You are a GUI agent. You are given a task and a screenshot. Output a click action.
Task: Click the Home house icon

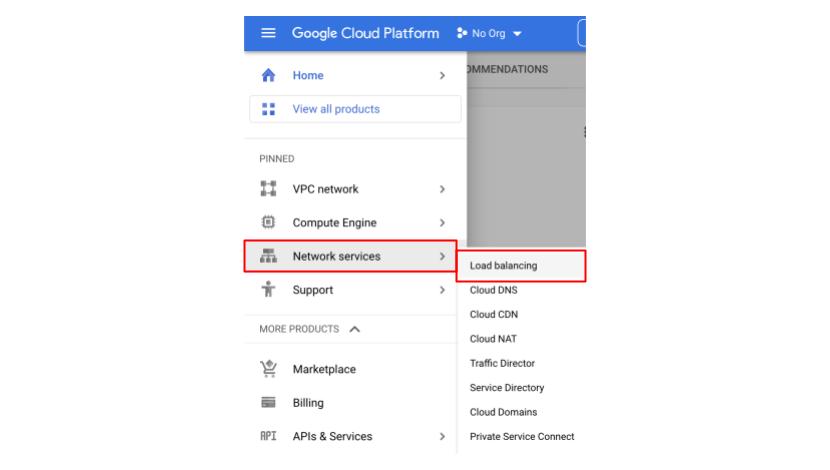click(x=268, y=75)
